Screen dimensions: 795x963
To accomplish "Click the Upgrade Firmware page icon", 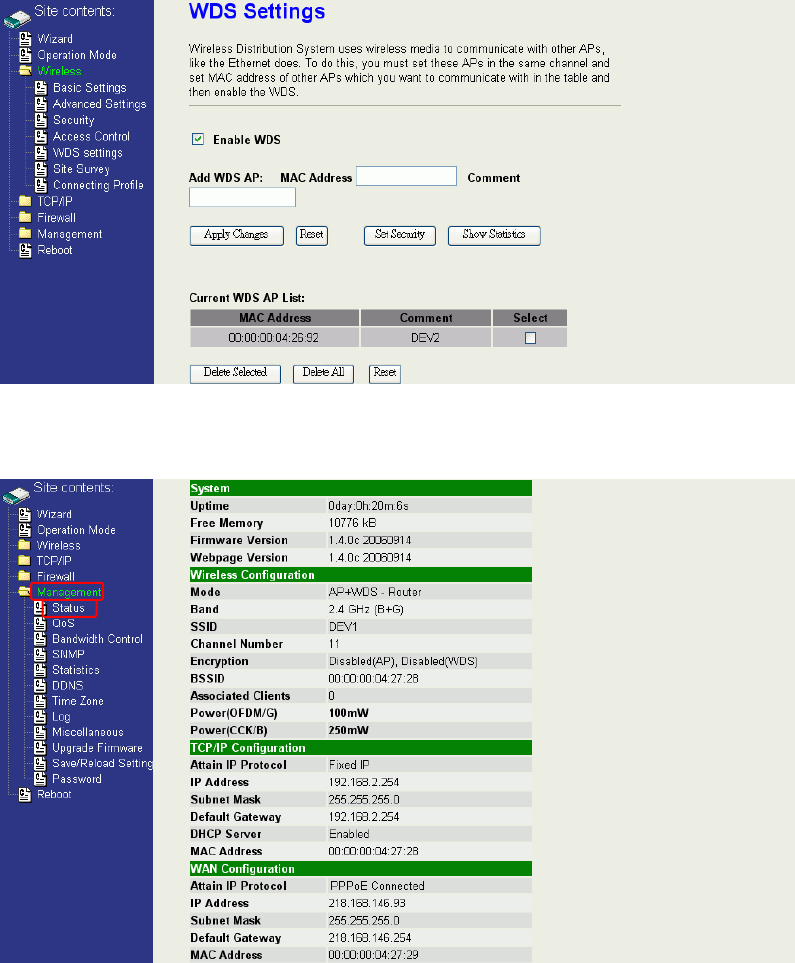I will coord(40,747).
